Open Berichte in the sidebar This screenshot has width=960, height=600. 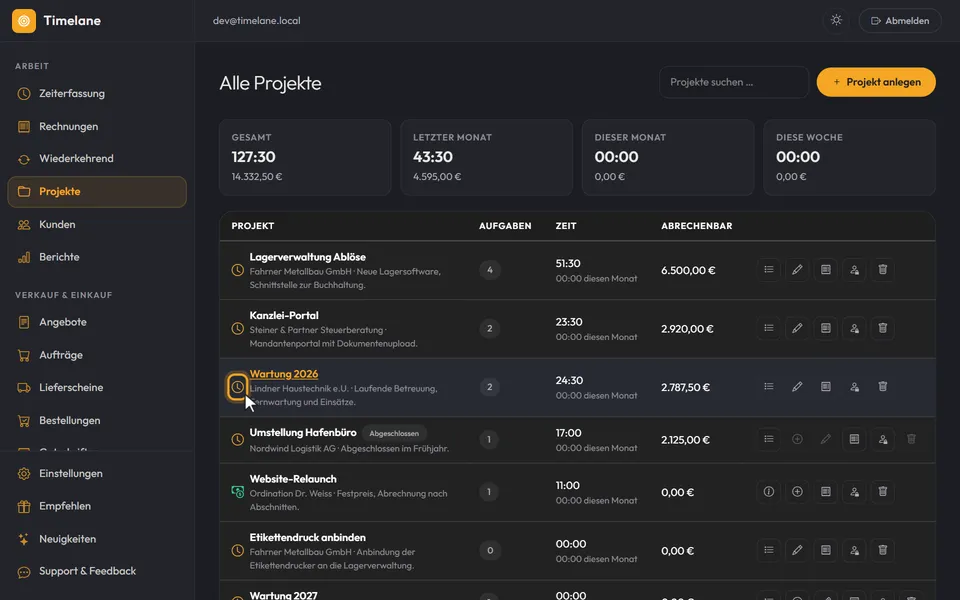click(x=97, y=257)
